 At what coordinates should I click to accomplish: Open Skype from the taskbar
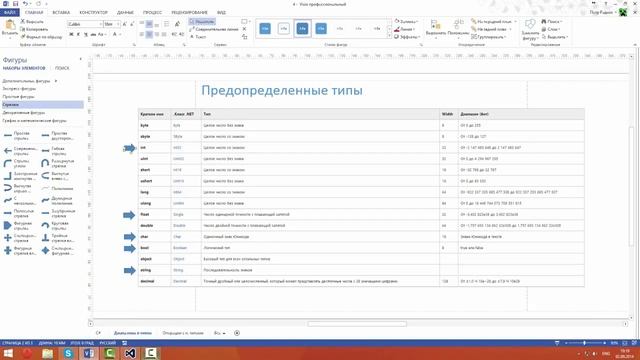click(68, 353)
